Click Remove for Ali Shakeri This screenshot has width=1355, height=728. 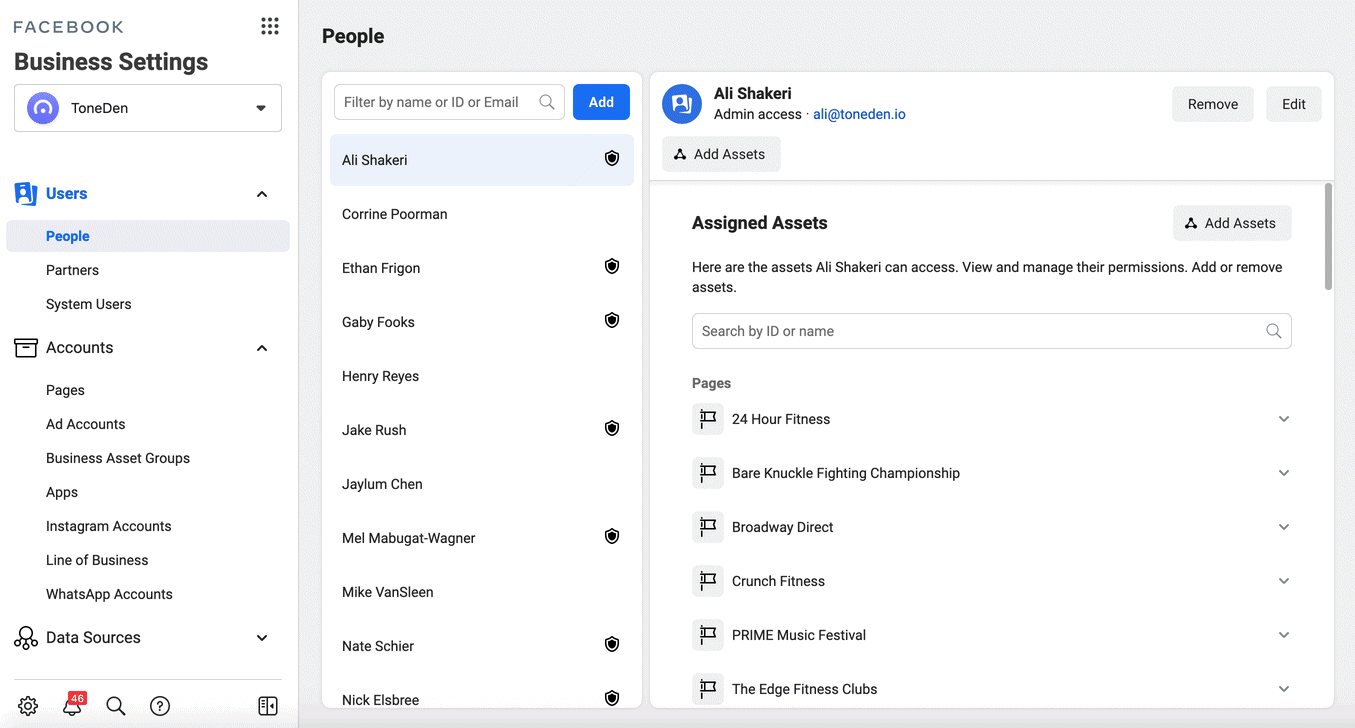(x=1213, y=104)
